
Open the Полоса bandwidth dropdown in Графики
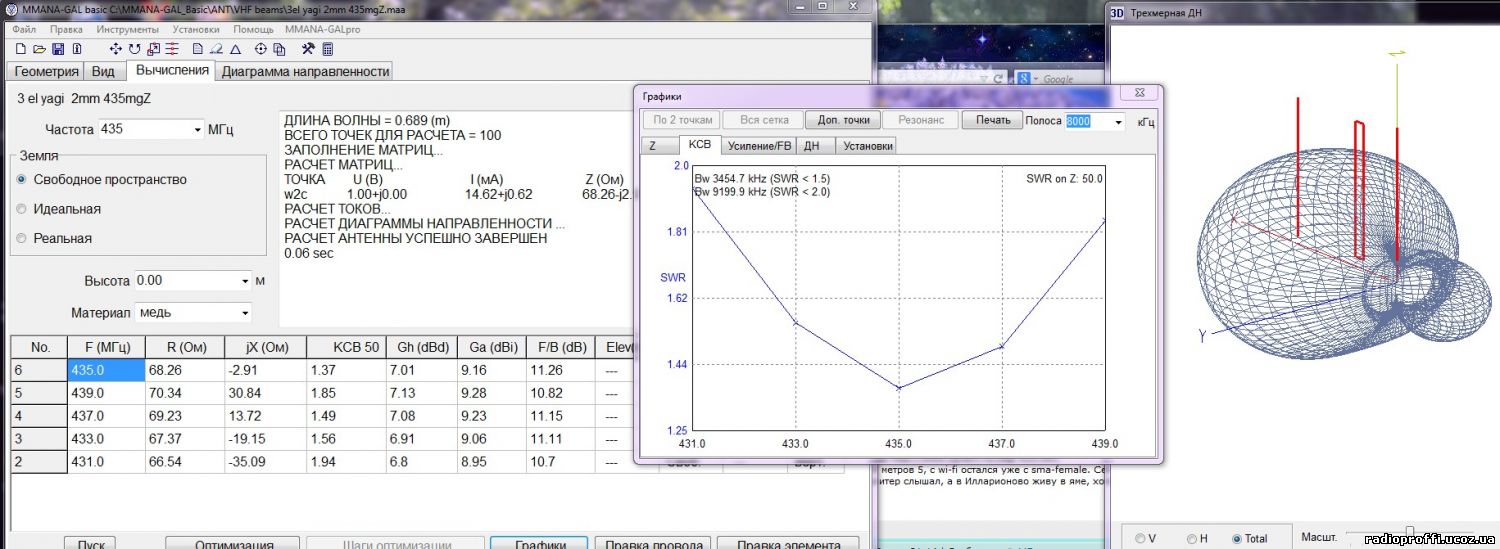pyautogui.click(x=1118, y=121)
